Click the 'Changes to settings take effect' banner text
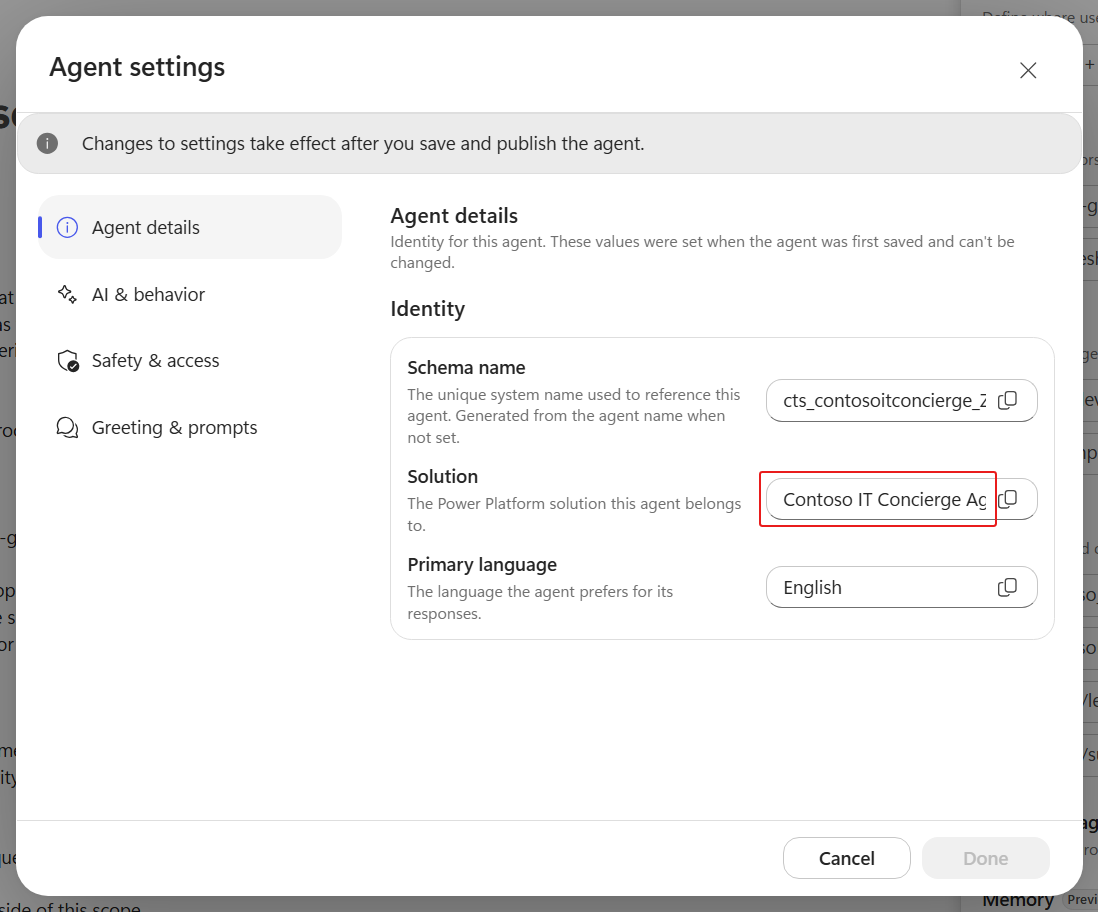This screenshot has width=1098, height=912. pyautogui.click(x=363, y=144)
